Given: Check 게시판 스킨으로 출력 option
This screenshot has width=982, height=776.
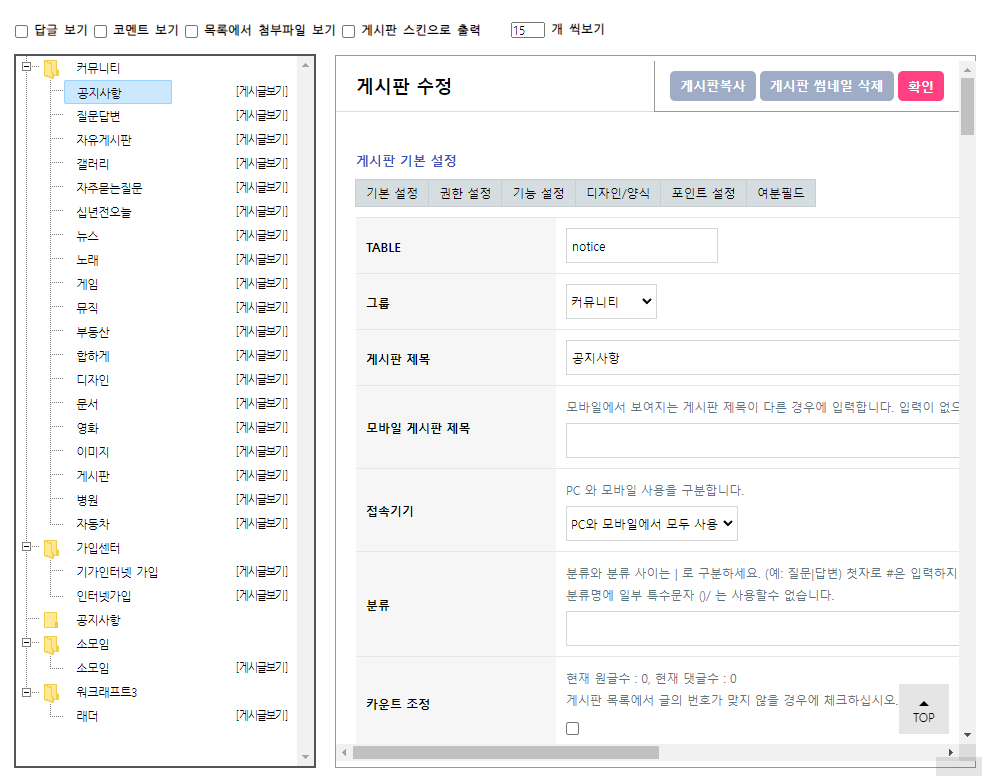Looking at the screenshot, I should point(349,31).
